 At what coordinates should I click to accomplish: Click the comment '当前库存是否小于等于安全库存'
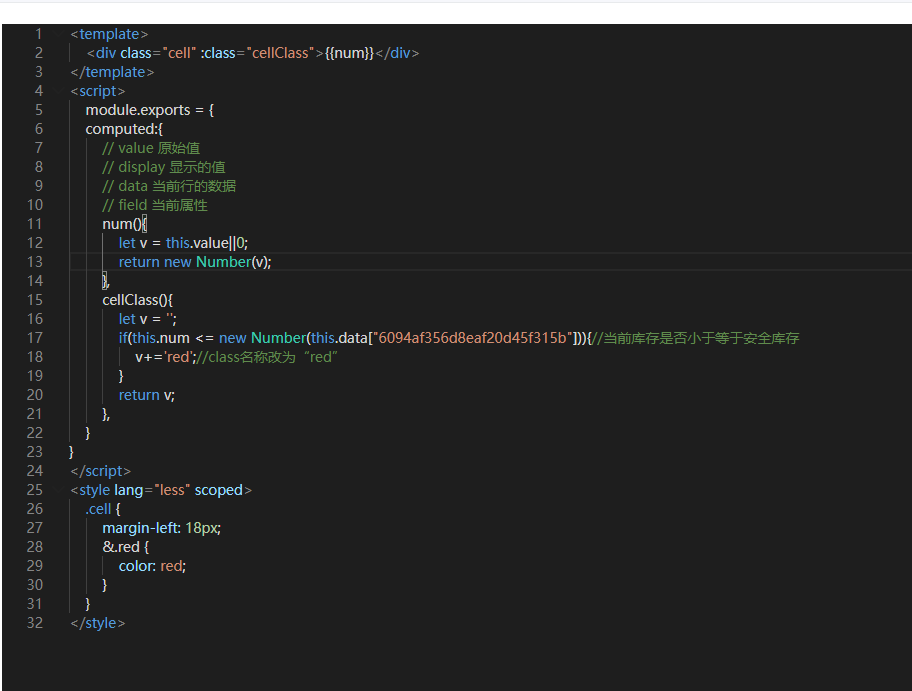click(701, 338)
